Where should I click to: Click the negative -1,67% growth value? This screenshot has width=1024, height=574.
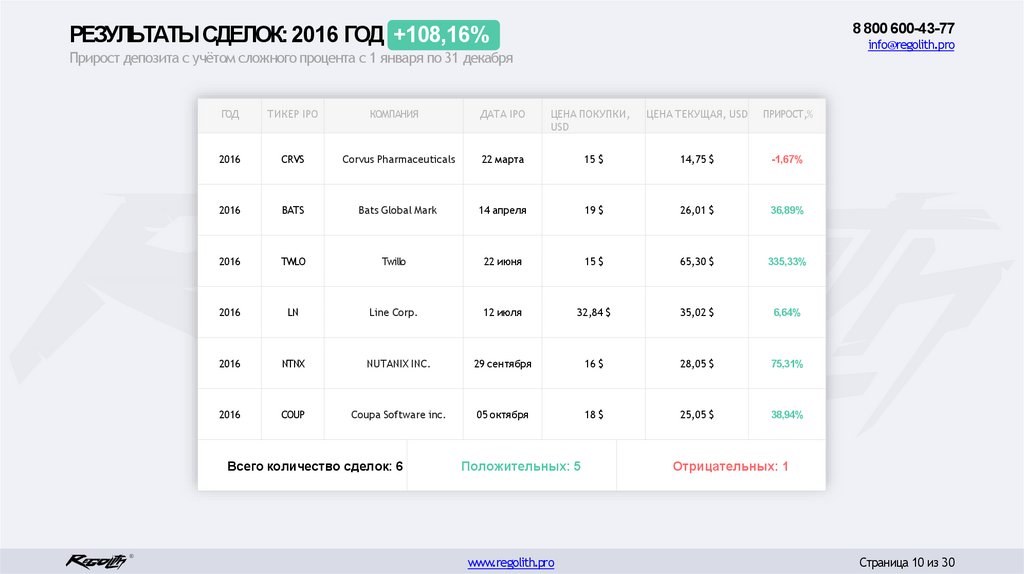coord(787,159)
